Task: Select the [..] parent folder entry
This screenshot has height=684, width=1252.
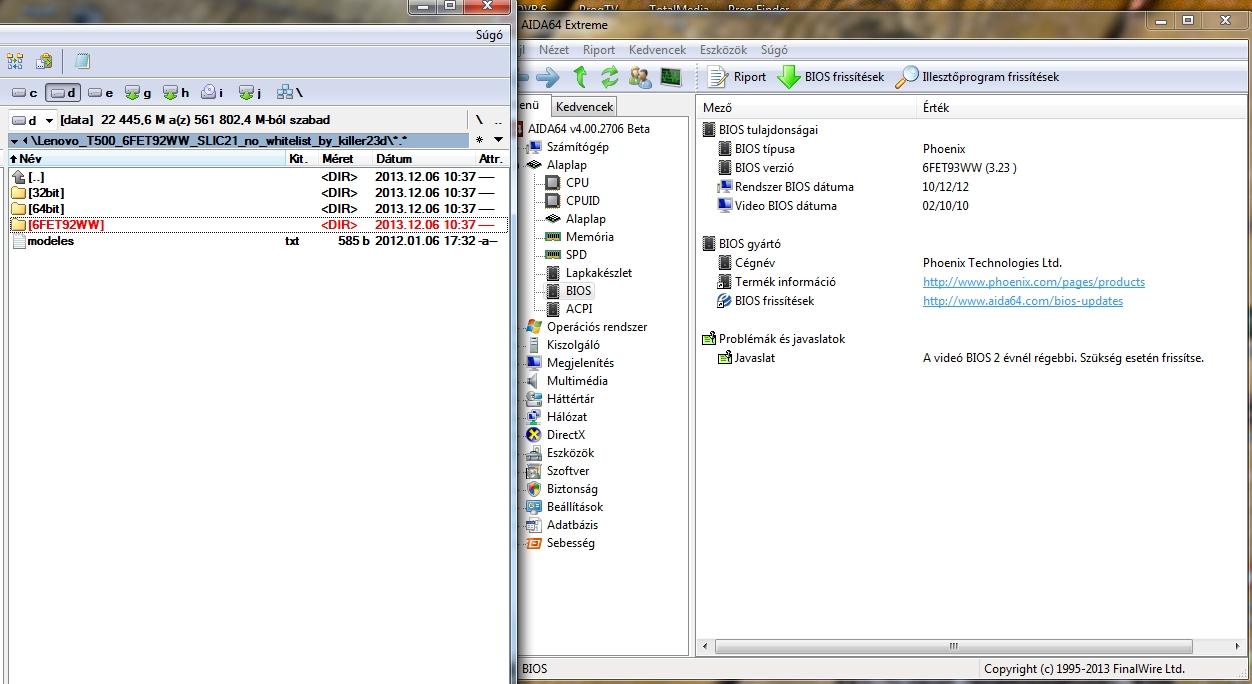Action: 258,177
